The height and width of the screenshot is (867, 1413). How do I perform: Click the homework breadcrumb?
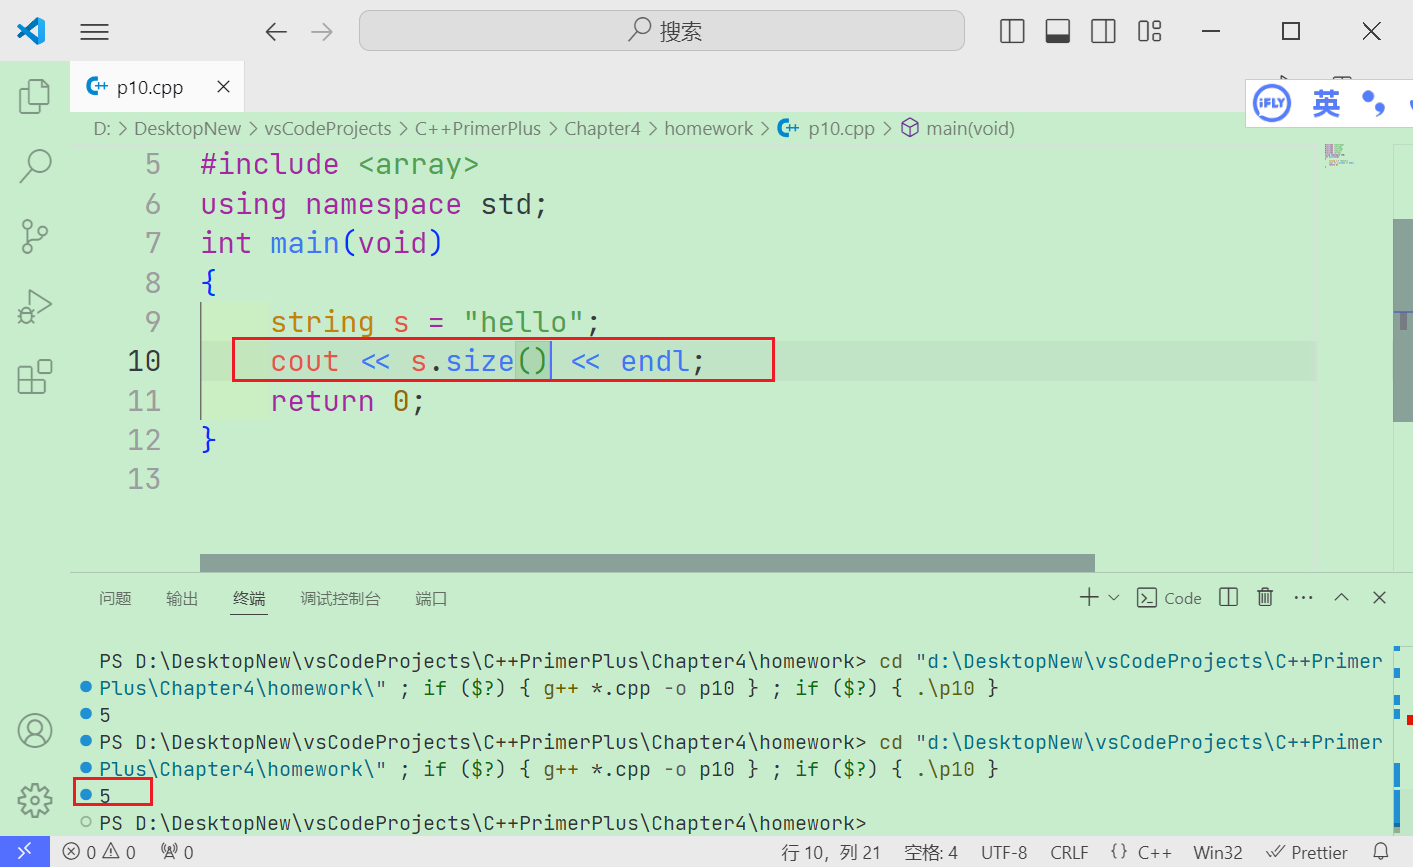click(709, 129)
